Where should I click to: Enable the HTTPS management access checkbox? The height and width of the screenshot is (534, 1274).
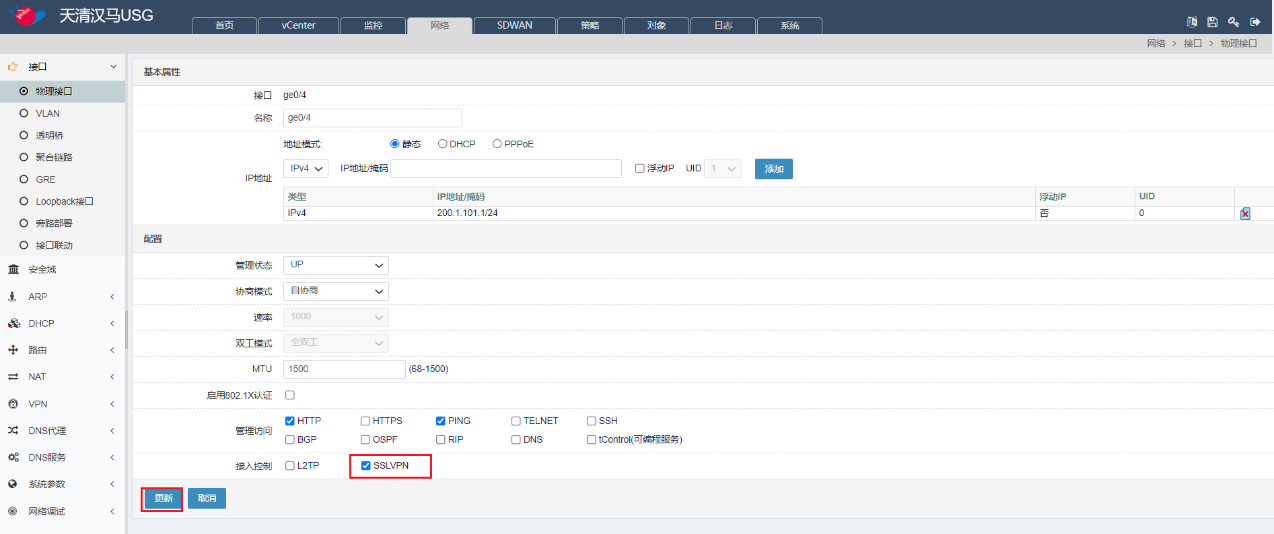coord(365,421)
